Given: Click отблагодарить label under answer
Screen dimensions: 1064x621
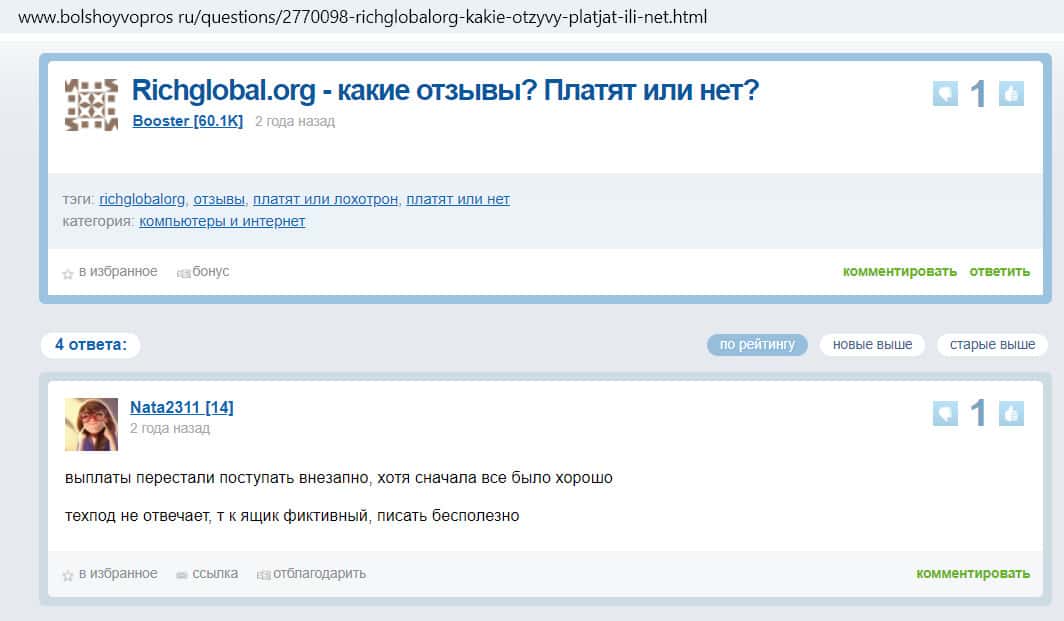Looking at the screenshot, I should (x=320, y=573).
